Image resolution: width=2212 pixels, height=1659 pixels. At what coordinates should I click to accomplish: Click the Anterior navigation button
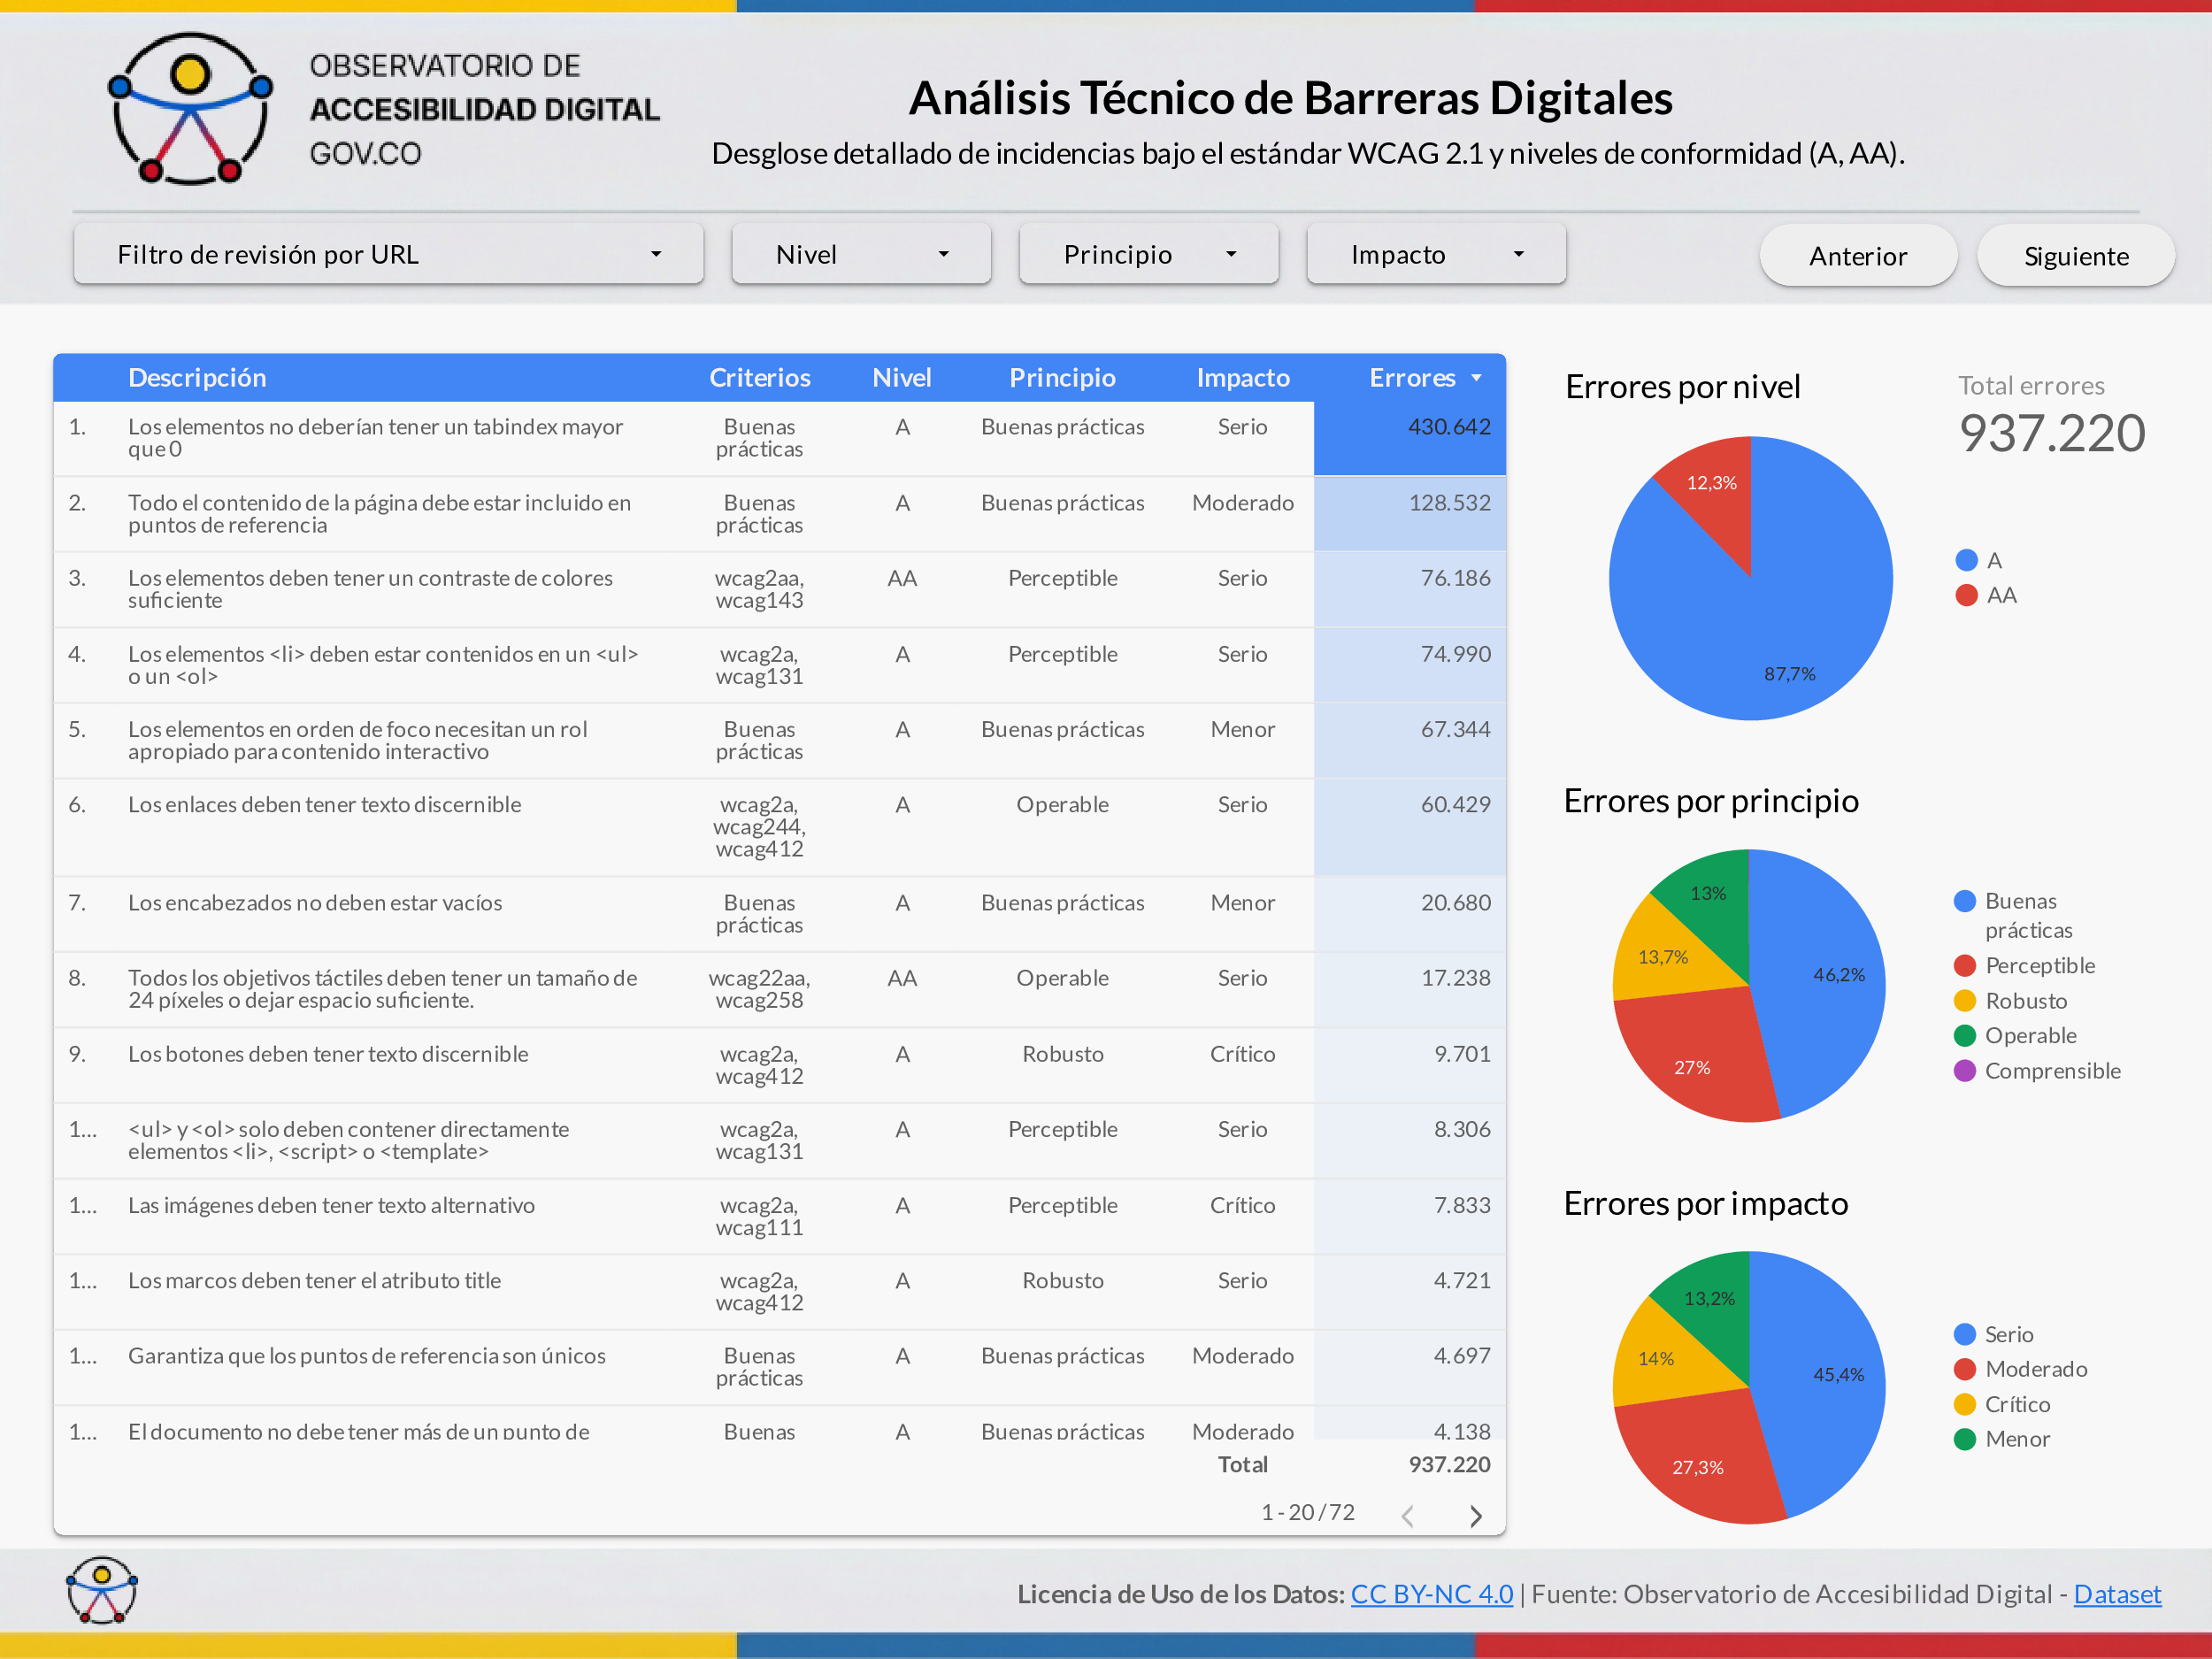coord(1858,256)
